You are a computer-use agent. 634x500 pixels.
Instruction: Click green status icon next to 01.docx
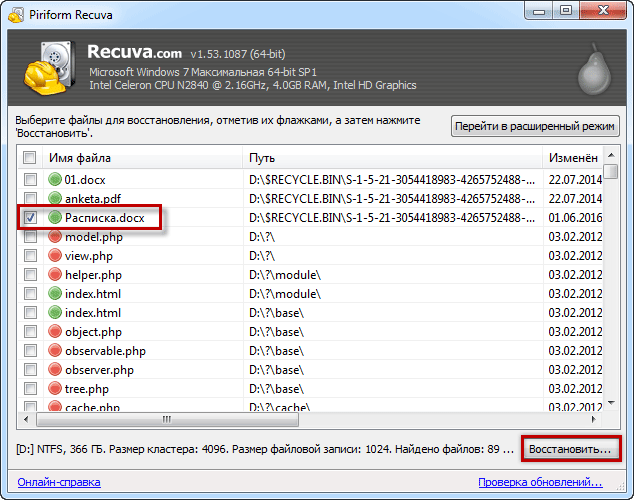[55, 180]
